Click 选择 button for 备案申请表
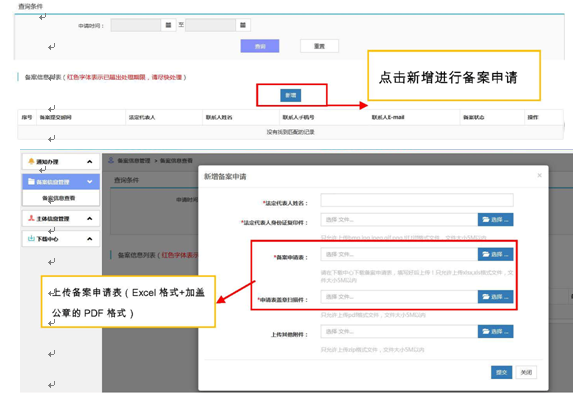582x395 pixels. pyautogui.click(x=496, y=254)
